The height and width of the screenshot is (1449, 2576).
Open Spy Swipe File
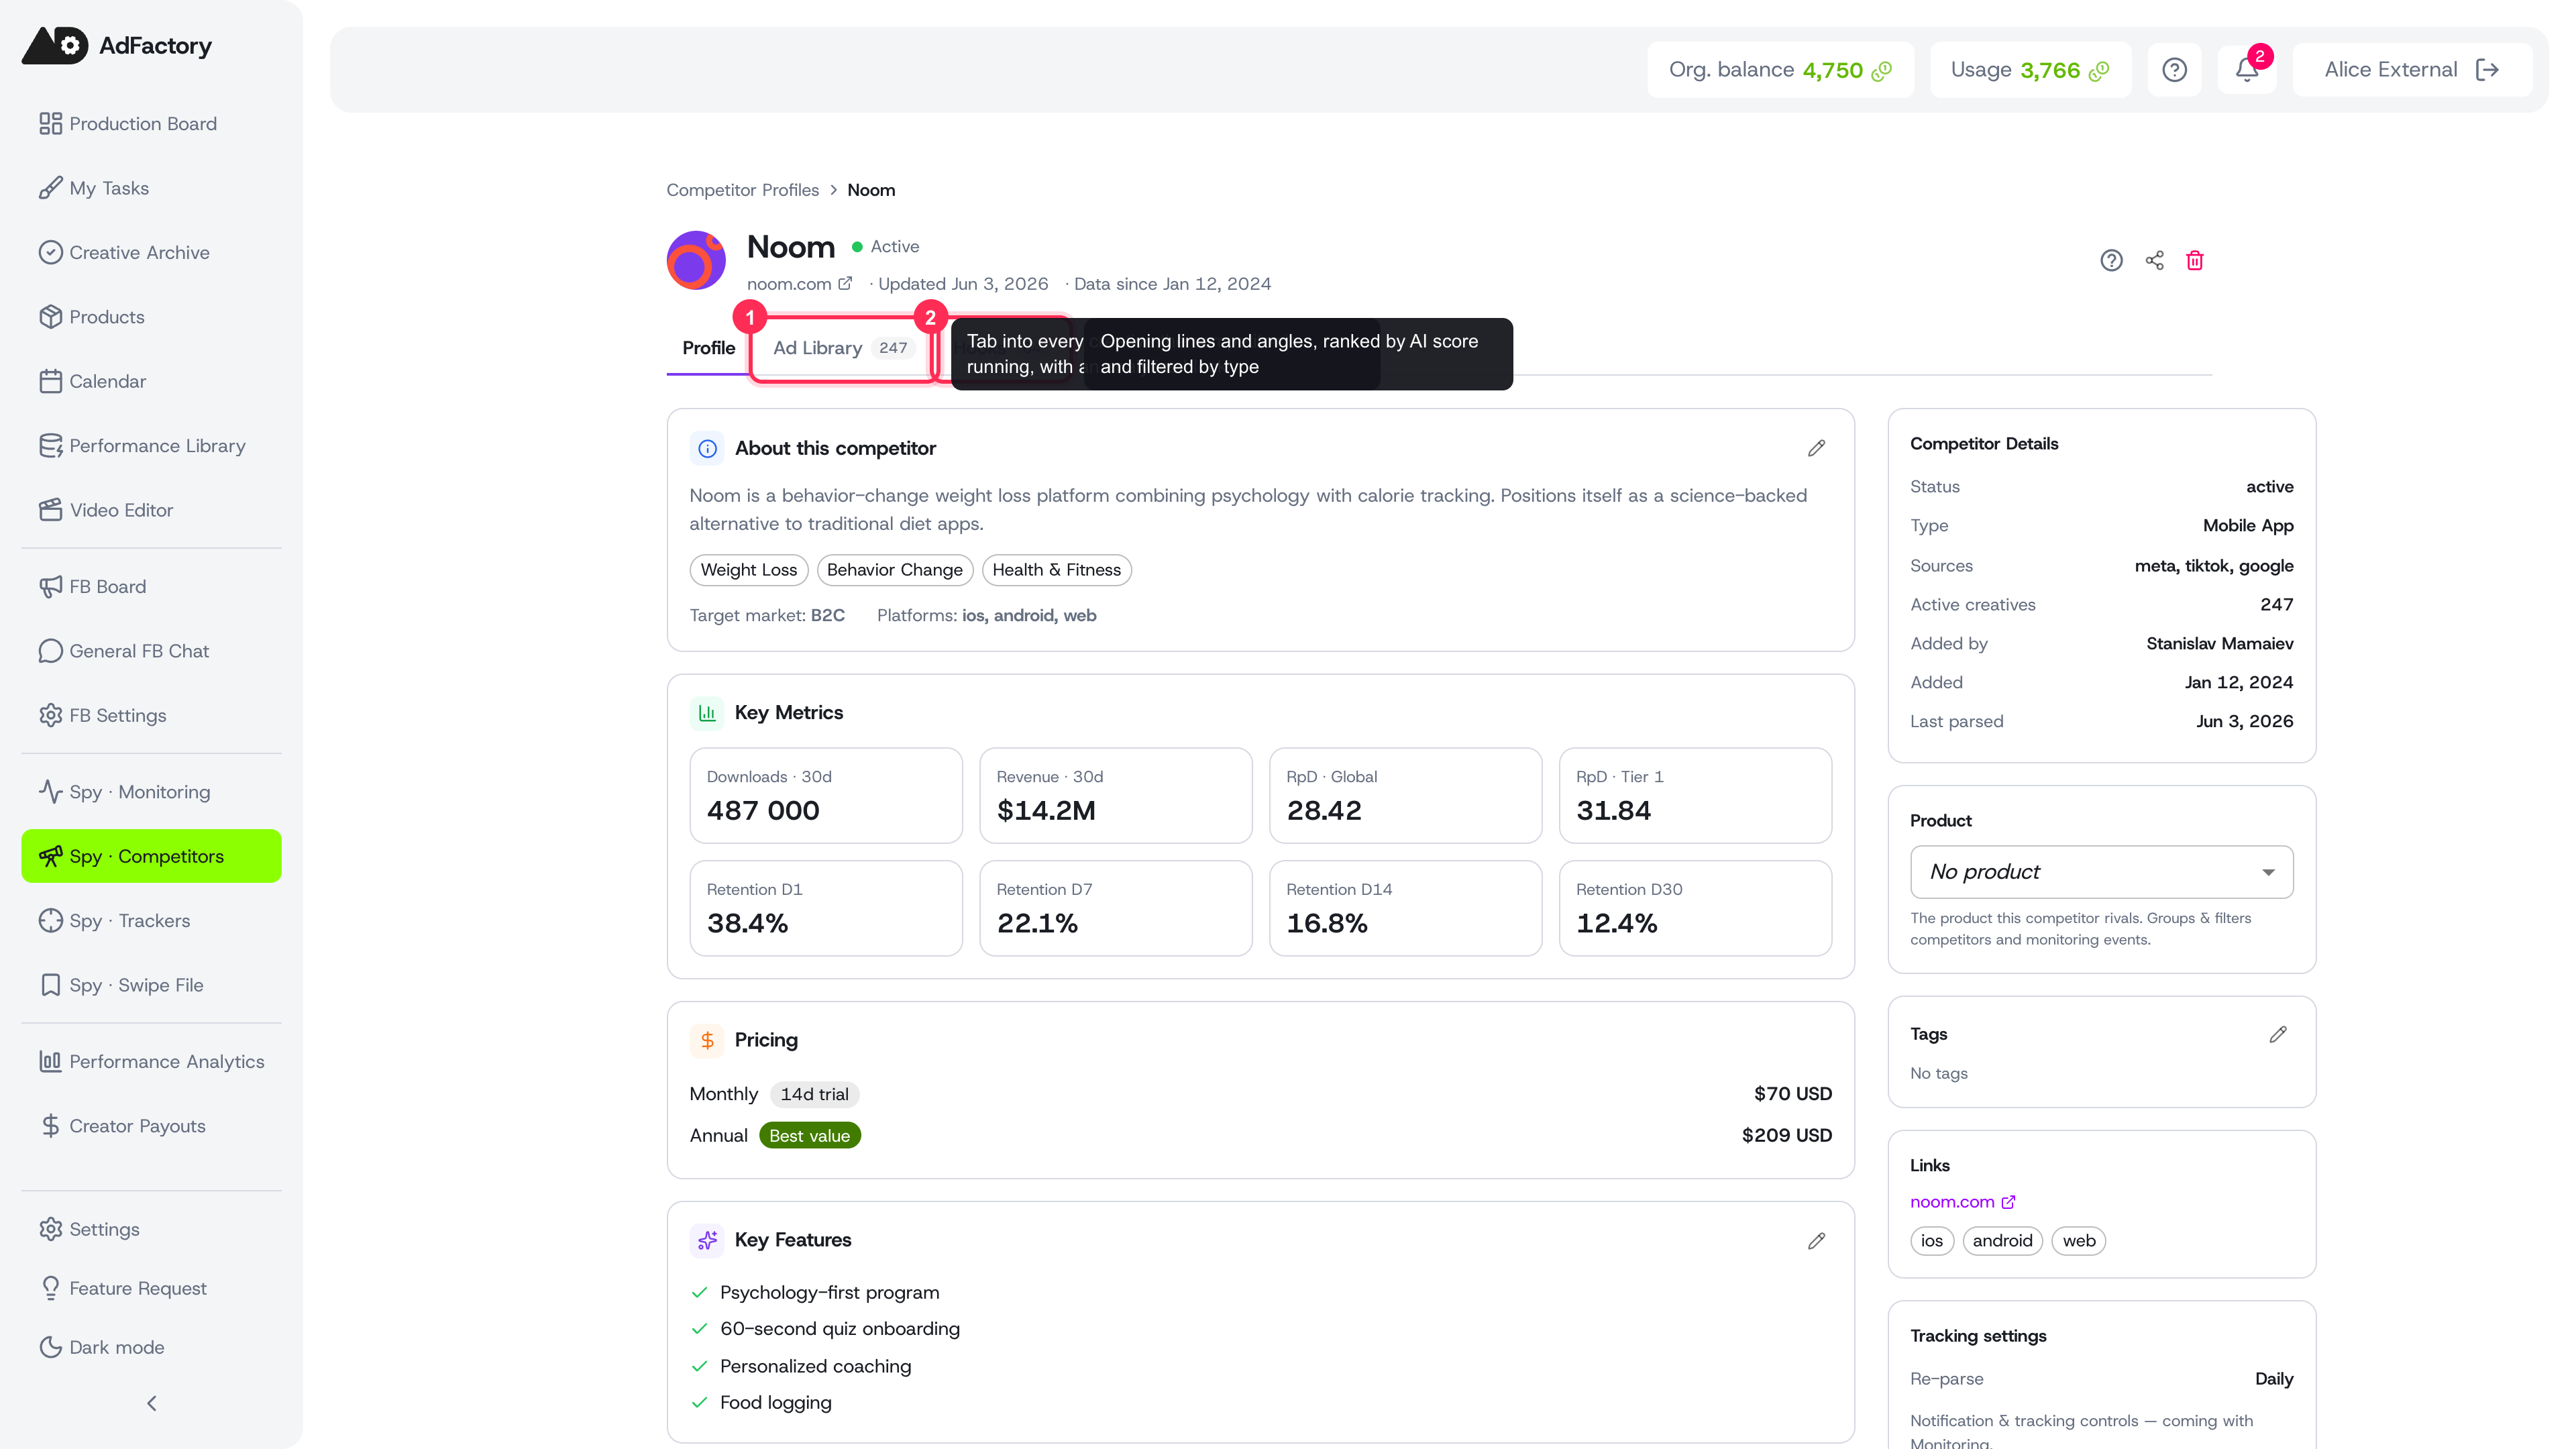(x=151, y=985)
